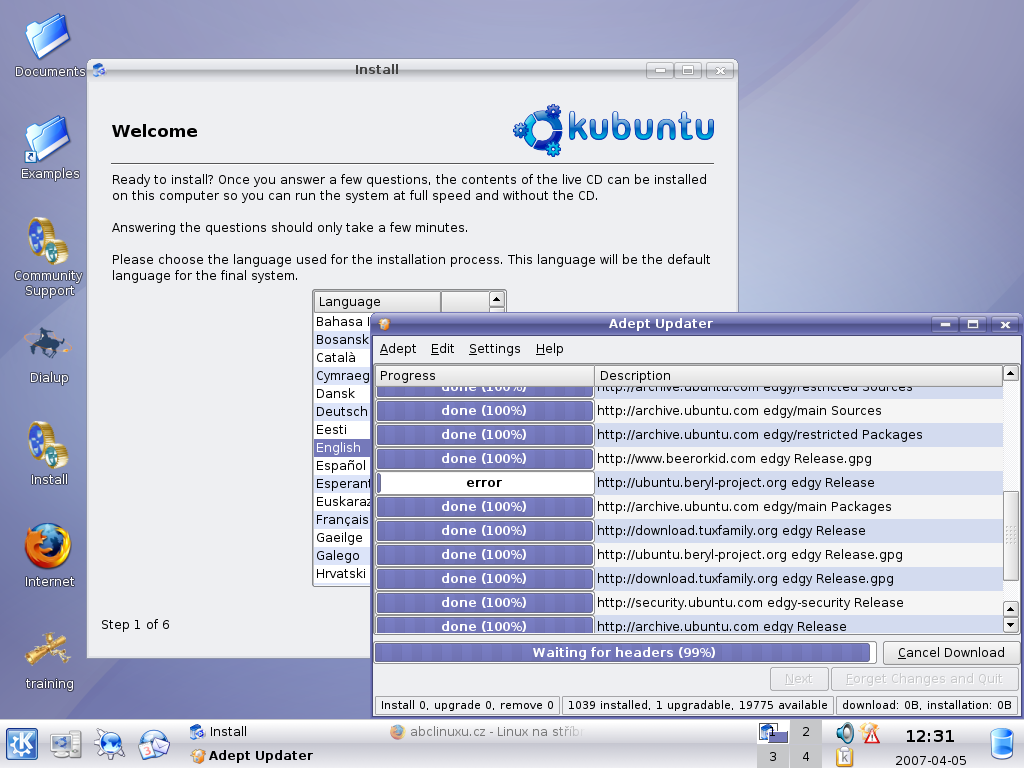The width and height of the screenshot is (1024, 768).
Task: Open the trash icon in the panel
Action: 1002,744
